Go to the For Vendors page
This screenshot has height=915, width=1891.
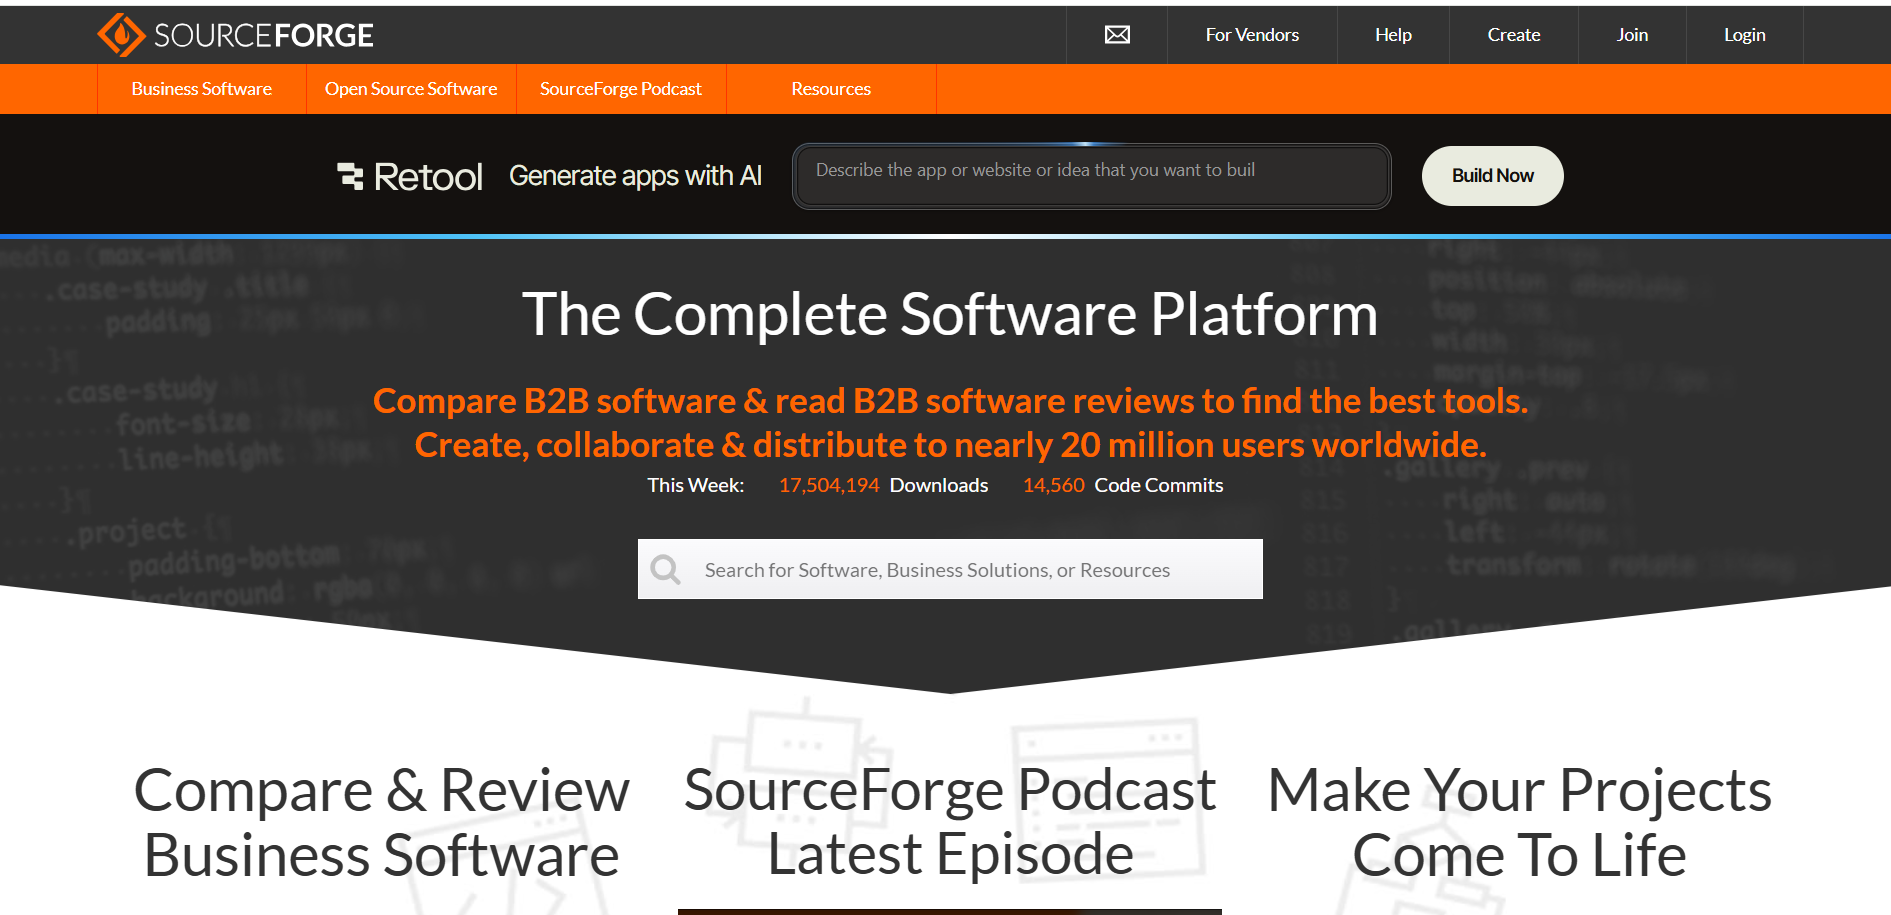tap(1252, 35)
